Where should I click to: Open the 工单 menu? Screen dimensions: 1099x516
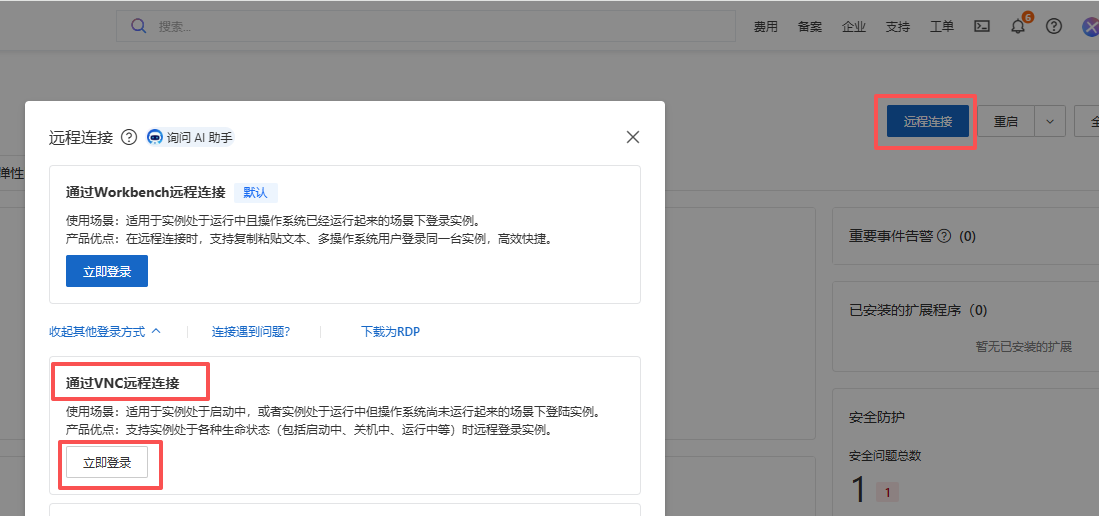942,27
